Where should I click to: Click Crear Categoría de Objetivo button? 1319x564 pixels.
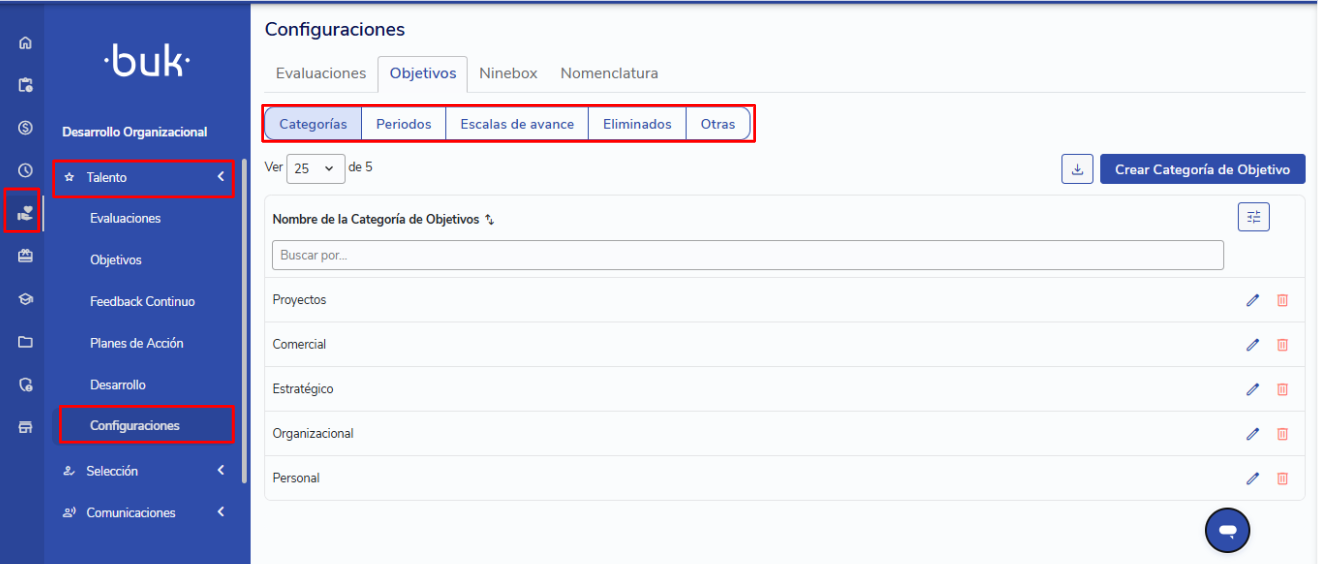1202,169
